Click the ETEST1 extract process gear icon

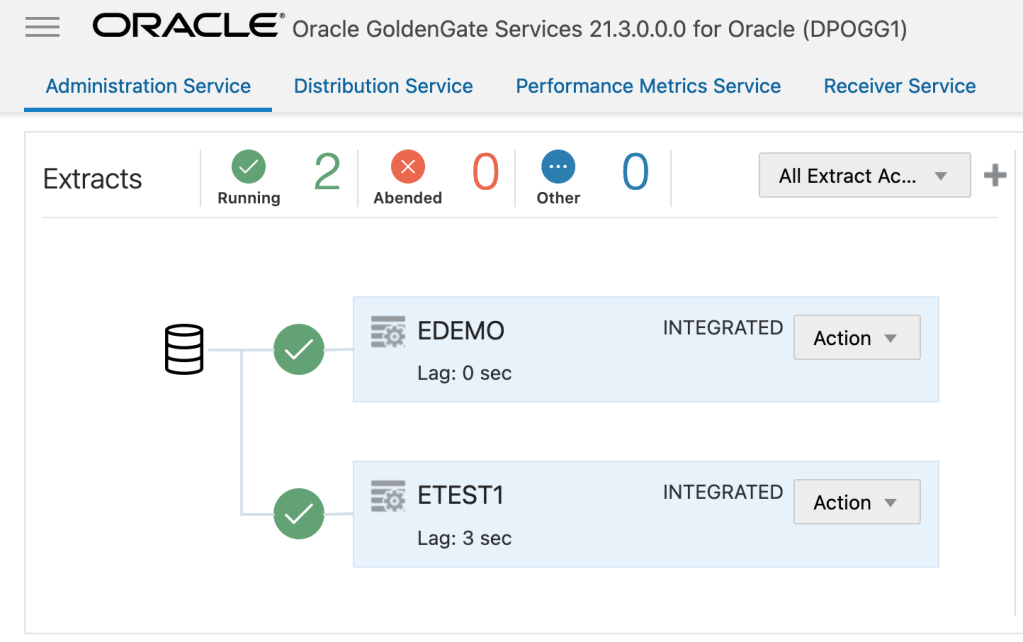tap(388, 496)
